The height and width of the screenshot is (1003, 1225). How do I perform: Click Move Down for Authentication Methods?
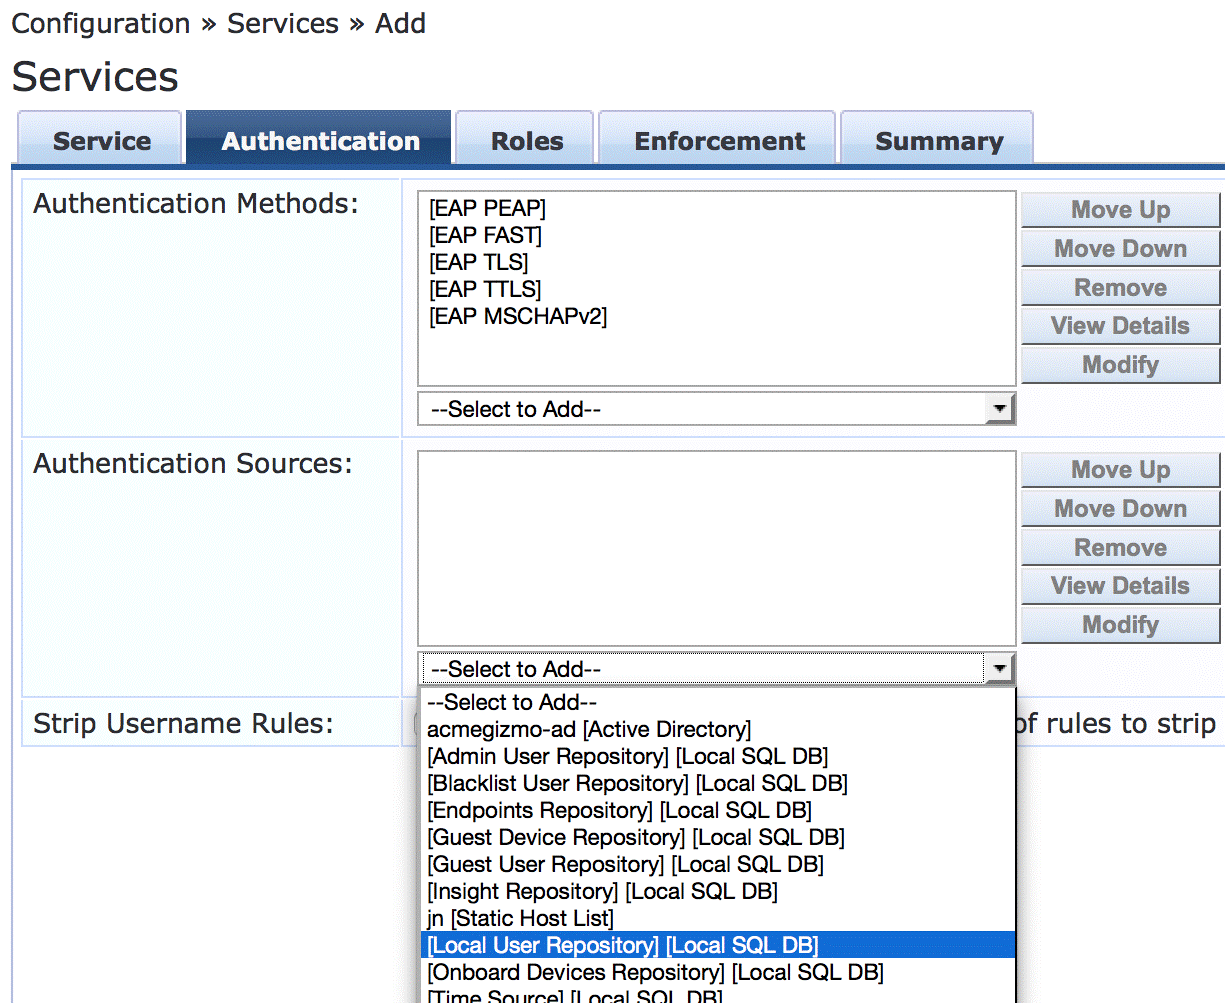point(1119,249)
